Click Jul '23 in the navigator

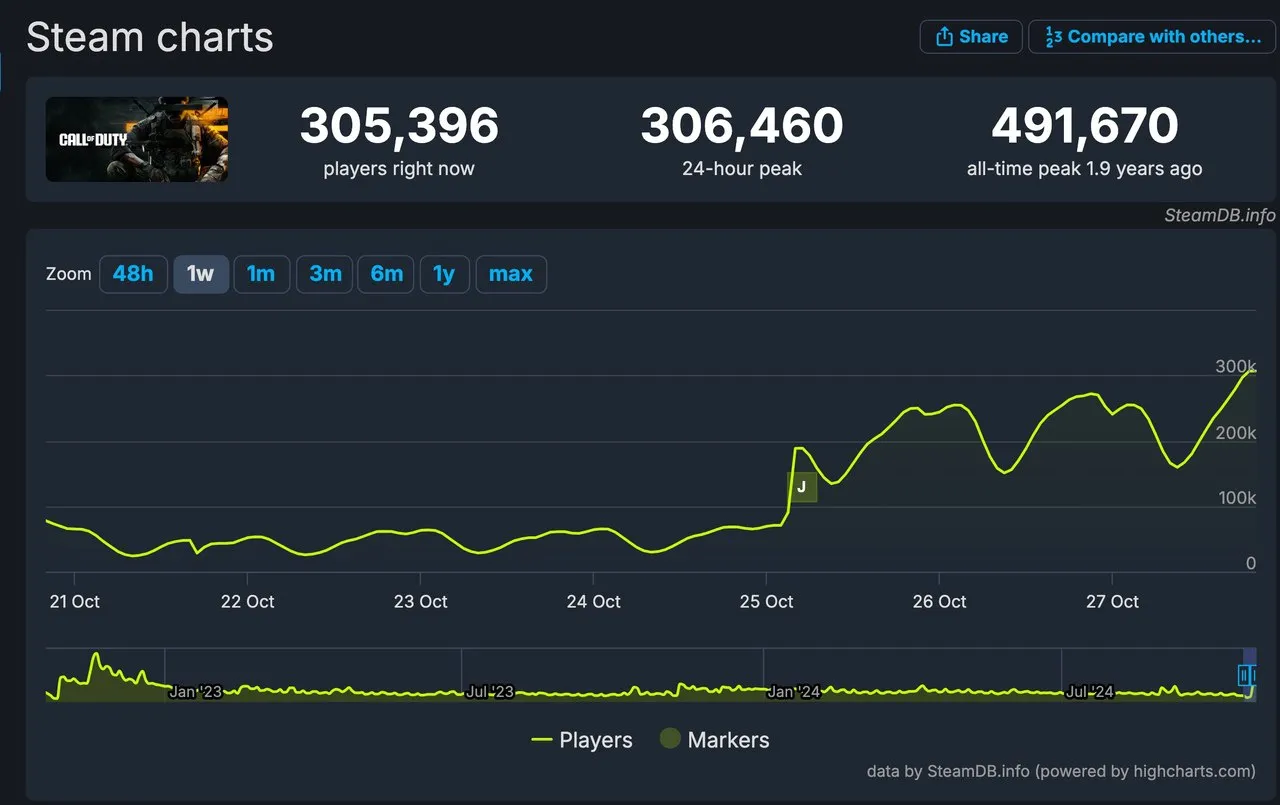tap(490, 692)
